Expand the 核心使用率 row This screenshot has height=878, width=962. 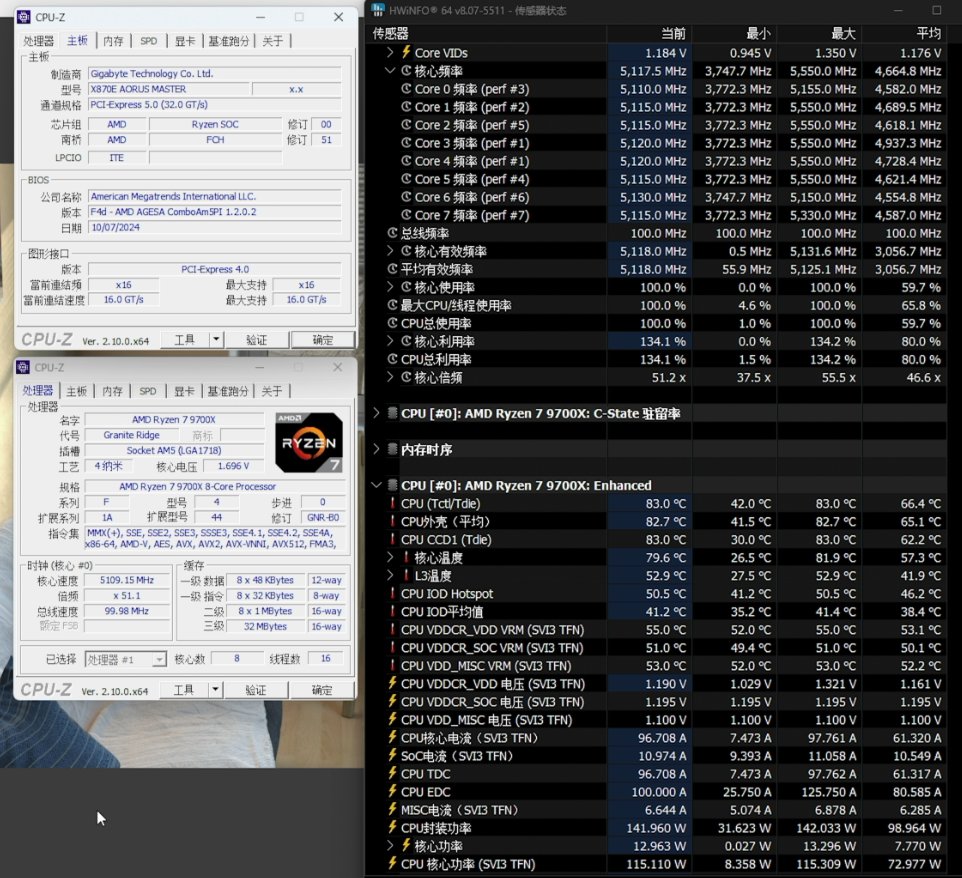click(x=390, y=287)
